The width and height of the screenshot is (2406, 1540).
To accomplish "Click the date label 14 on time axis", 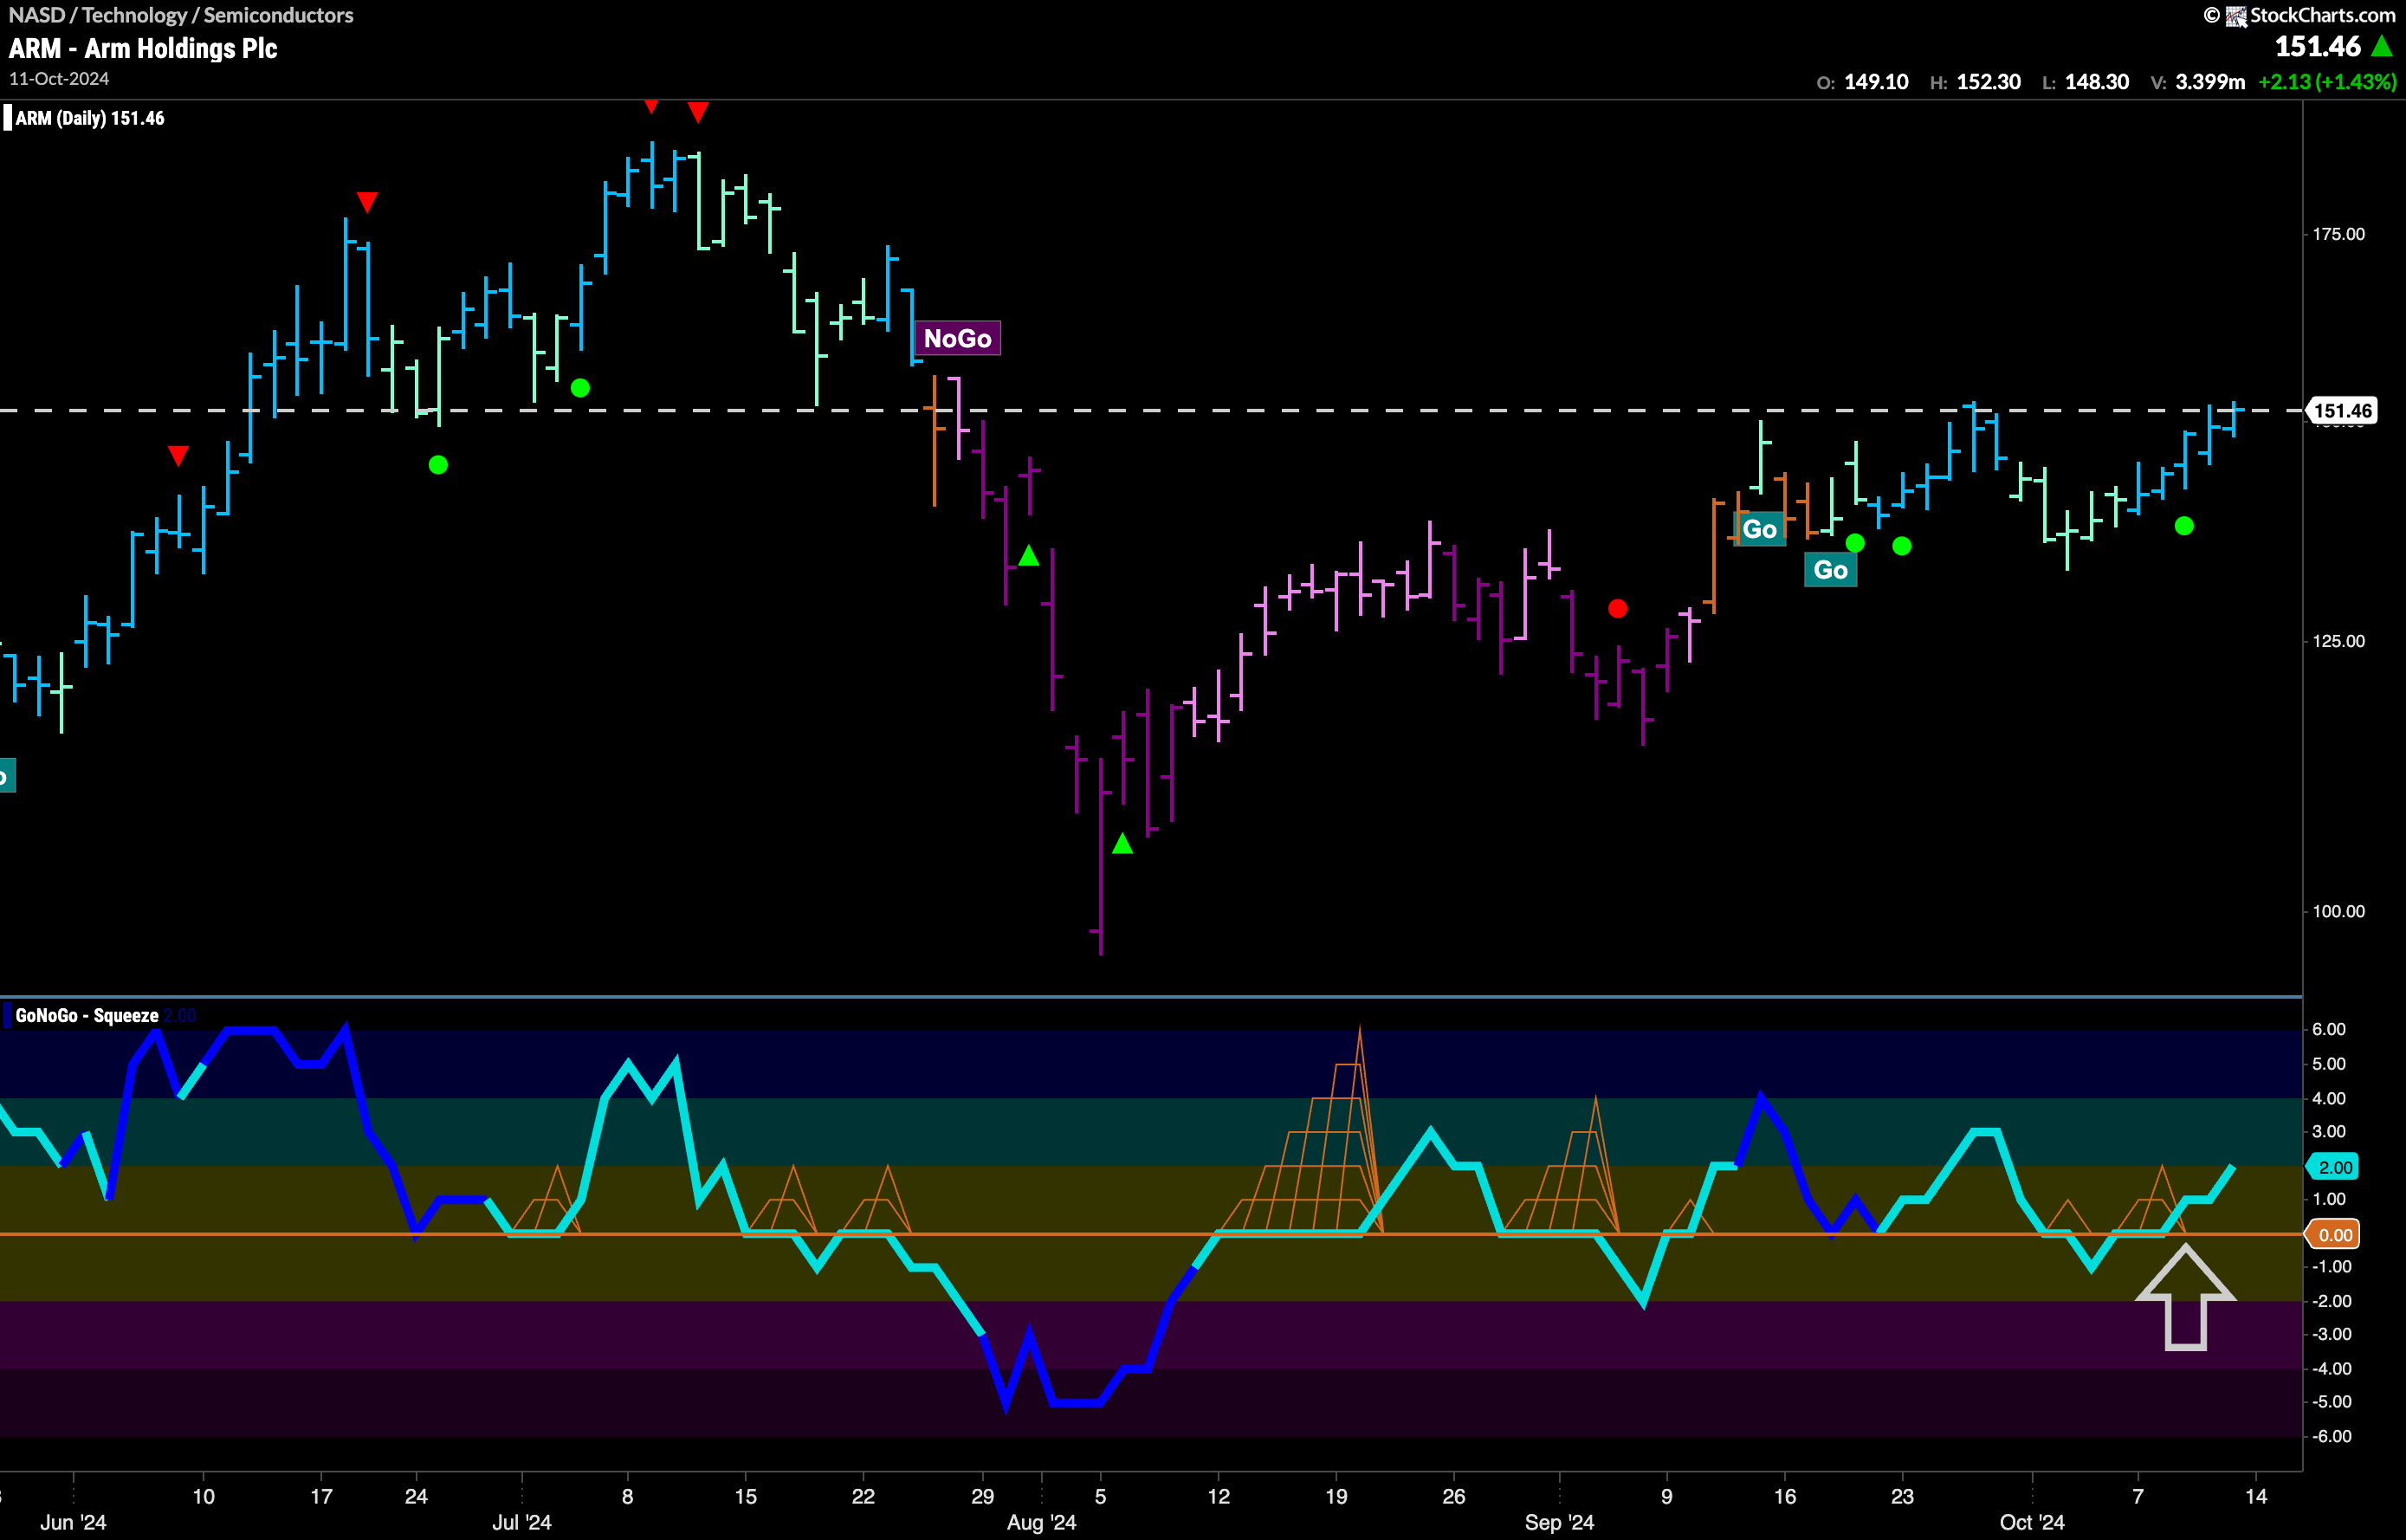I will tap(2256, 1496).
